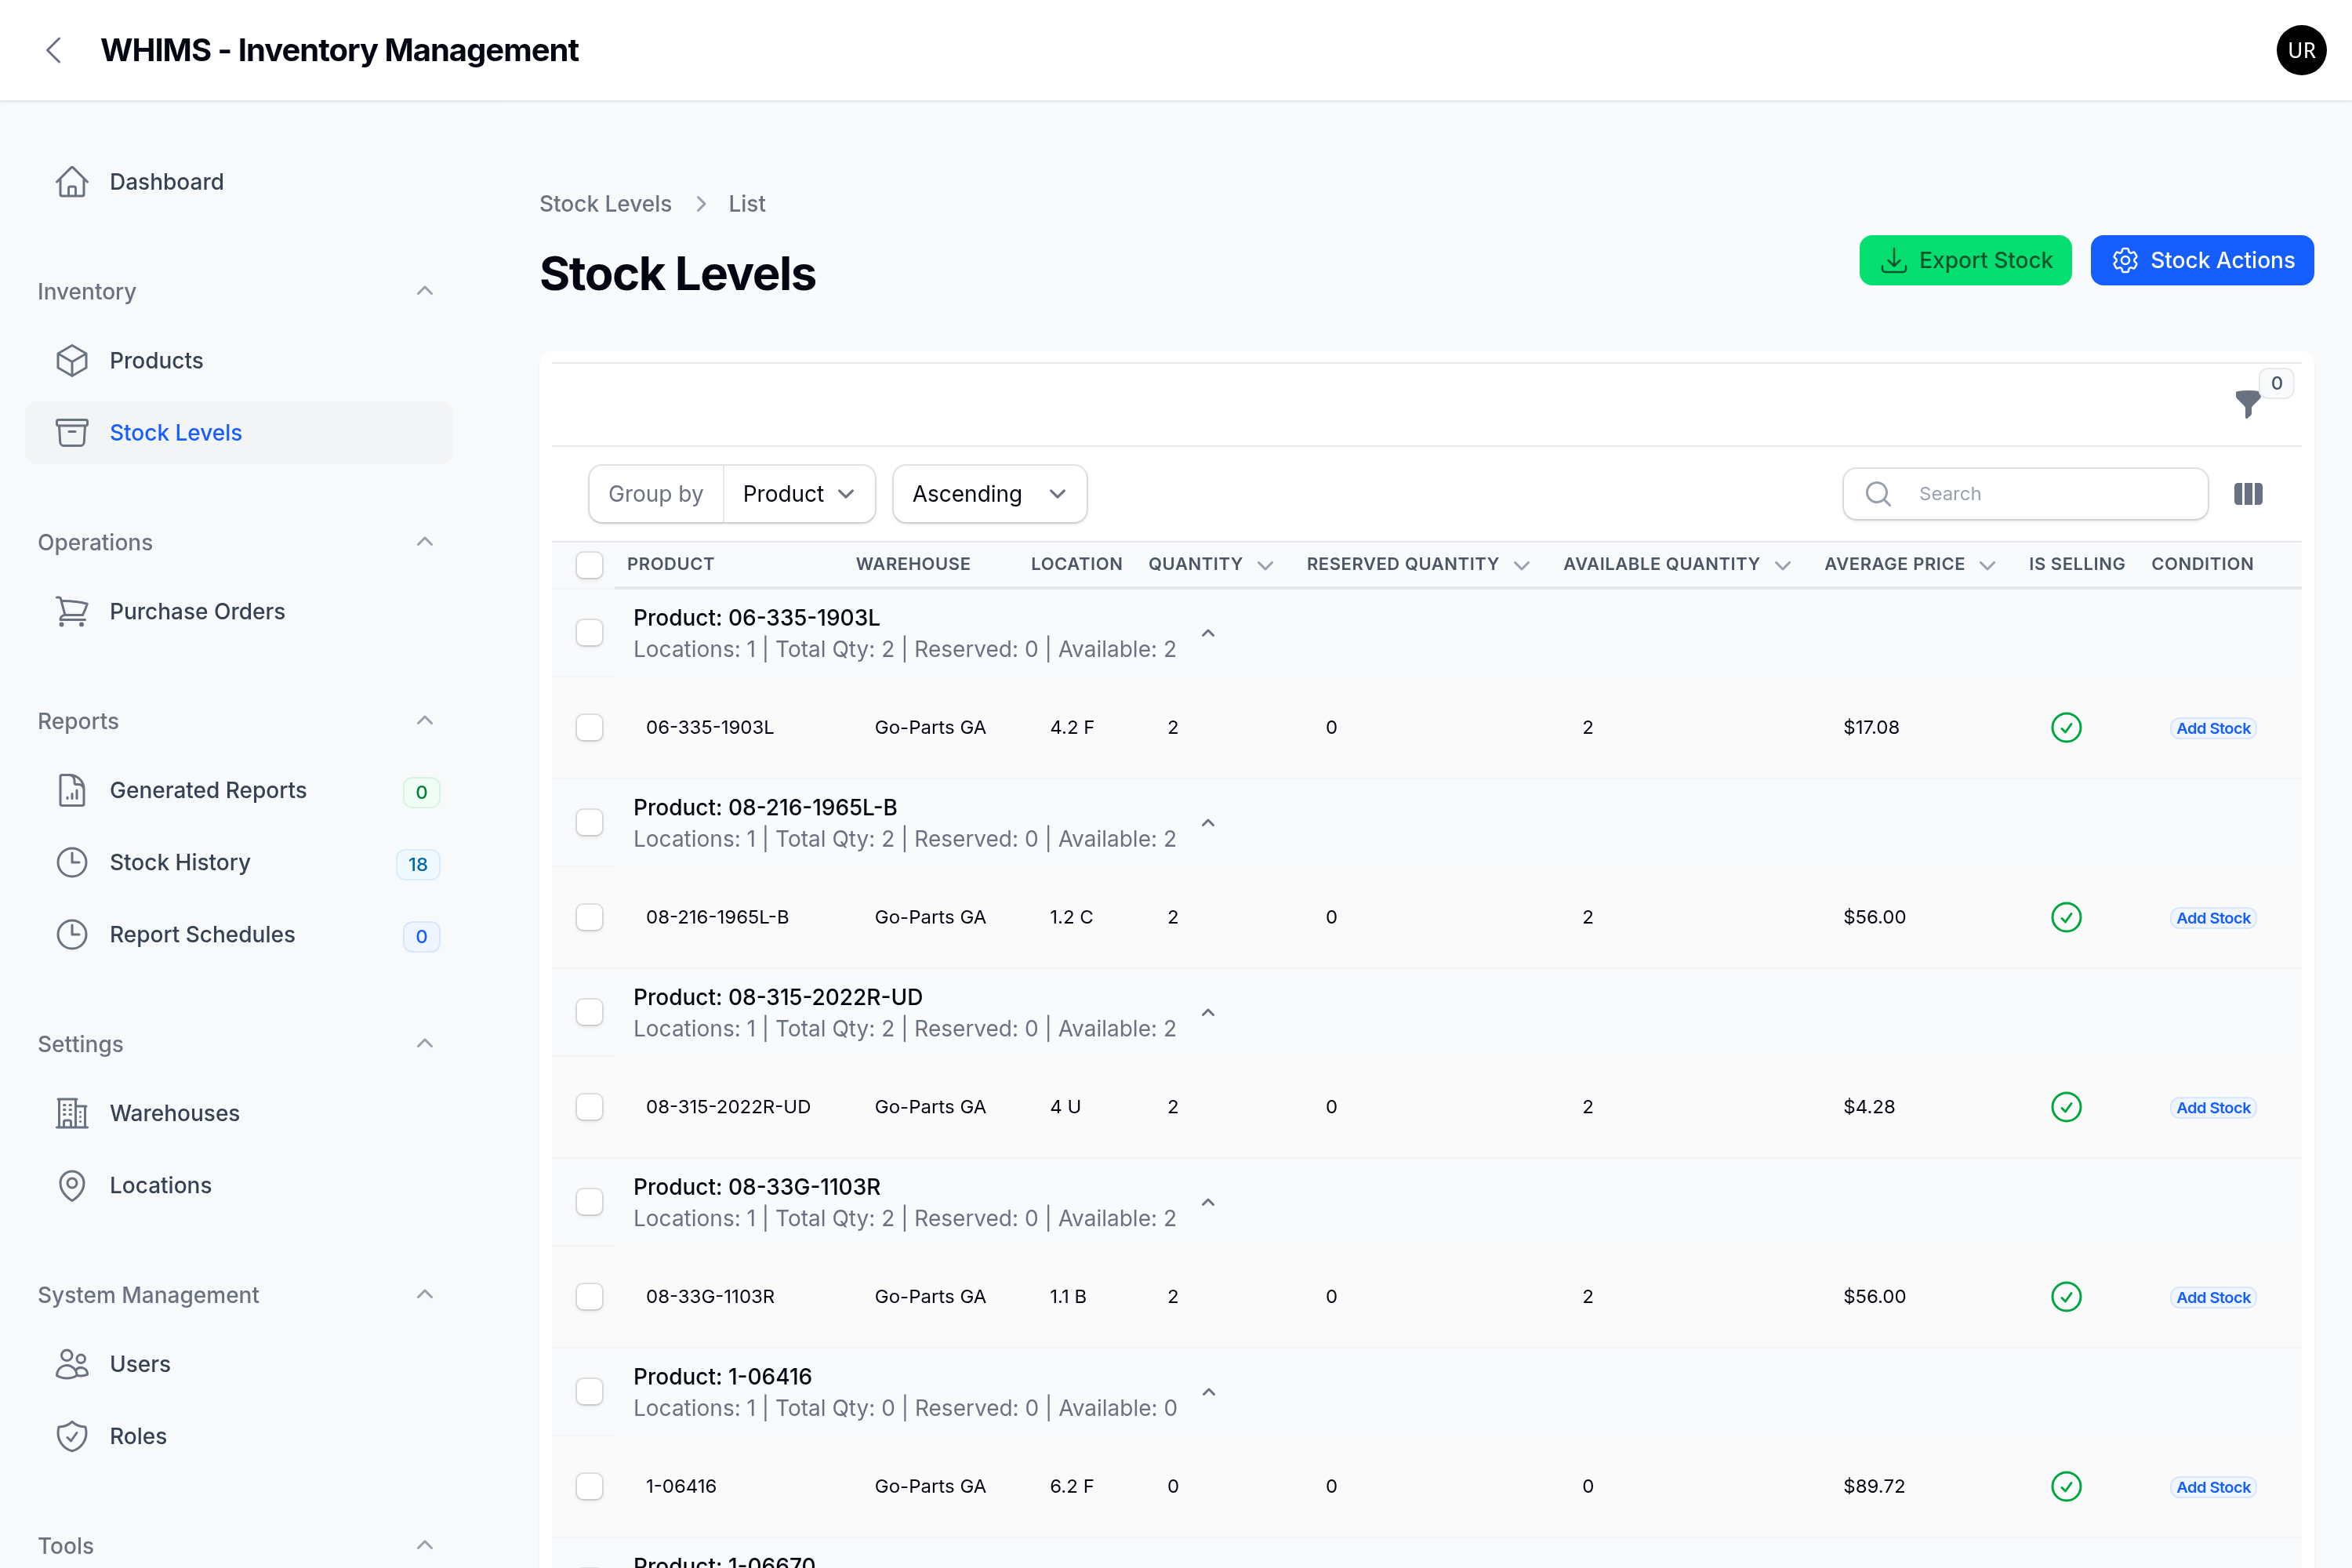Click the Generated Reports document icon

point(72,791)
